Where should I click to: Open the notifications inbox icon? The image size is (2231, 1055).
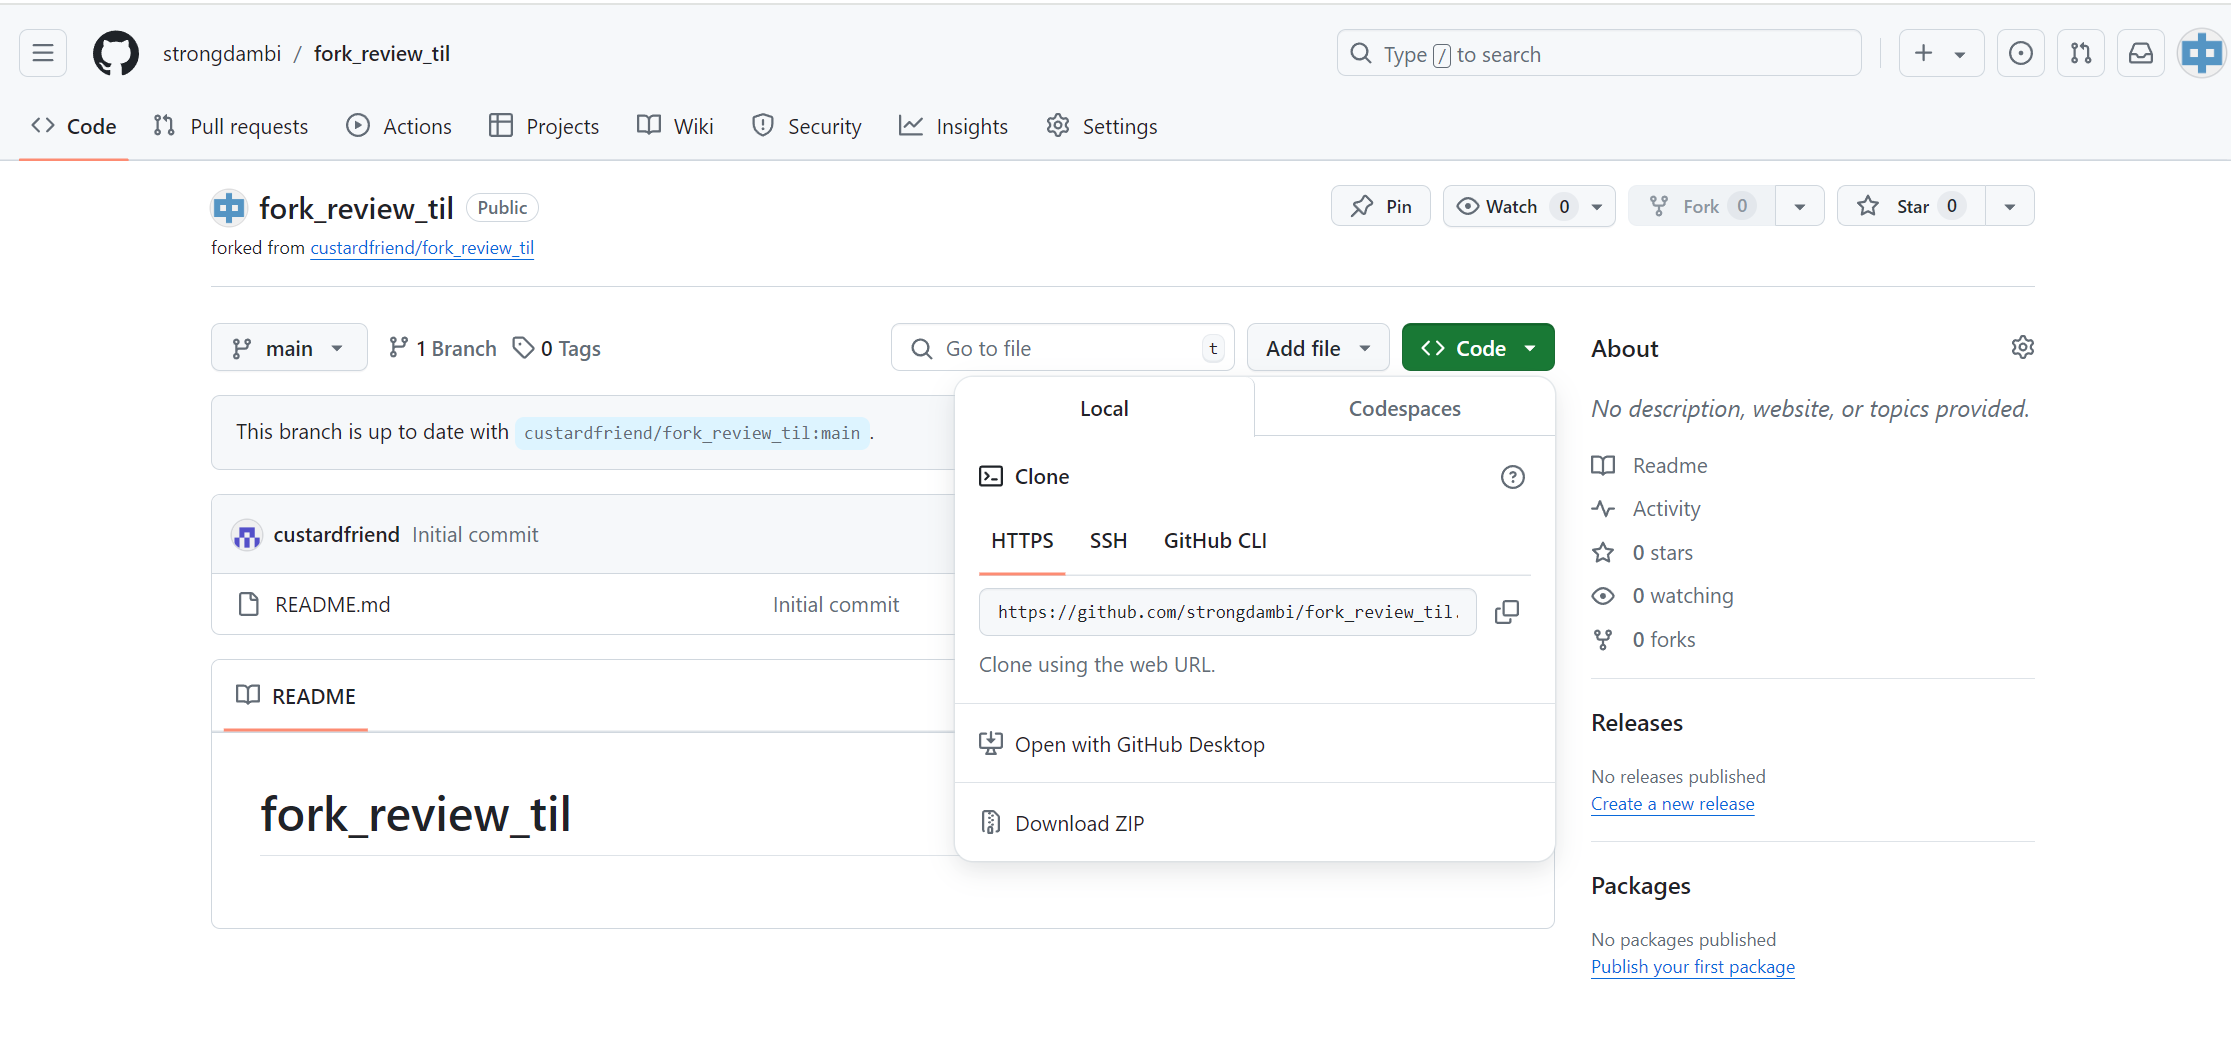(2141, 53)
